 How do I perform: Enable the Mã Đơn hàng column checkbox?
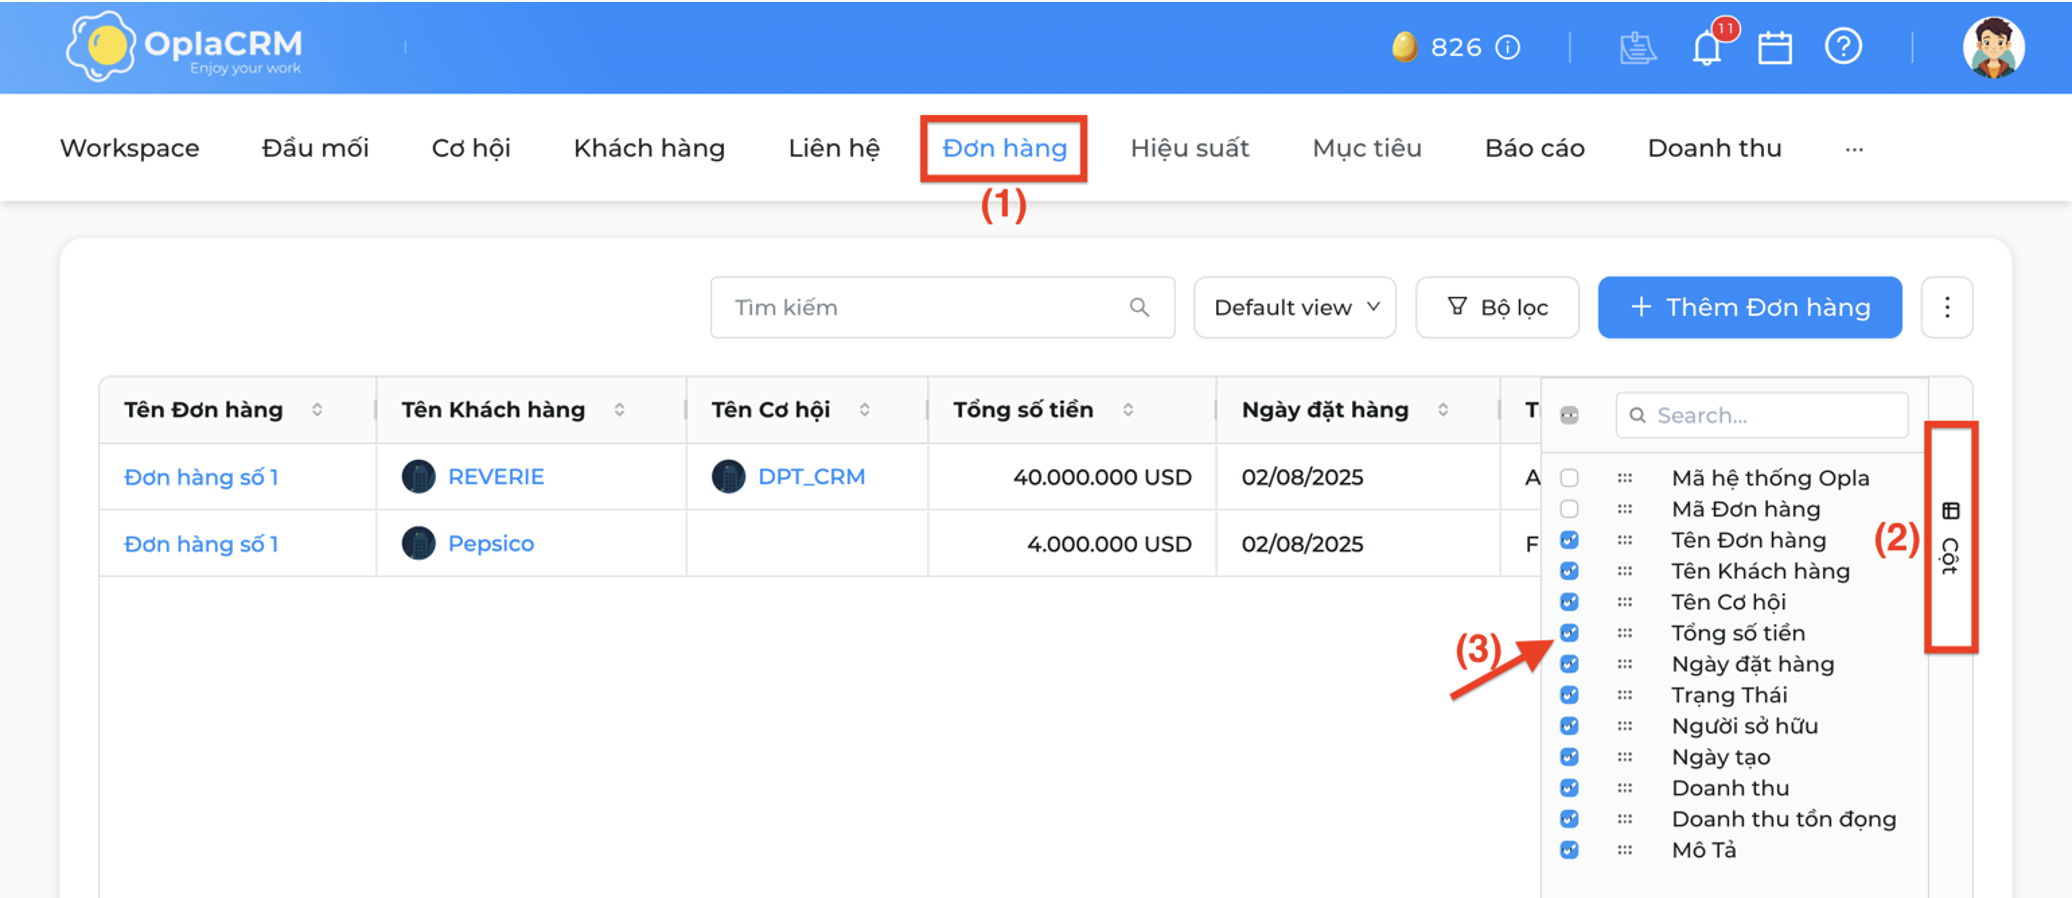1569,509
